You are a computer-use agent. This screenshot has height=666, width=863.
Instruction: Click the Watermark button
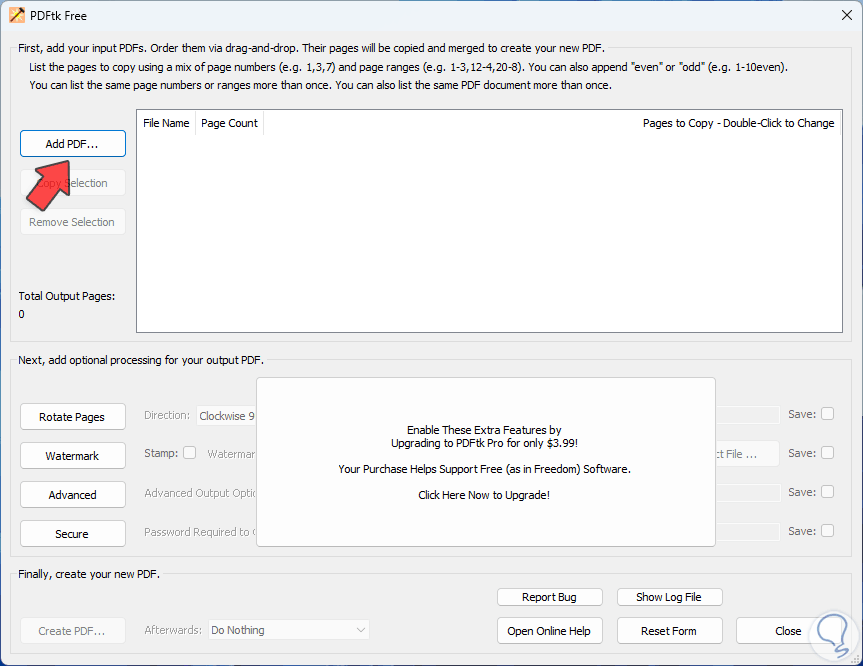[x=73, y=456]
